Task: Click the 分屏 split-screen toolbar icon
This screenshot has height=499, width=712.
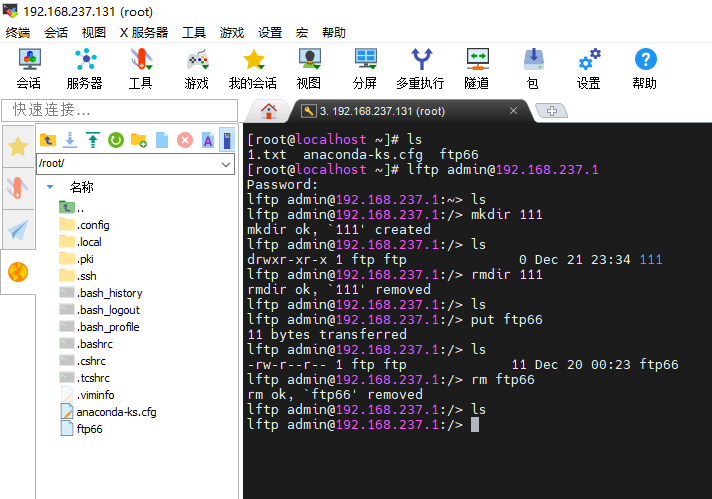Action: point(365,68)
